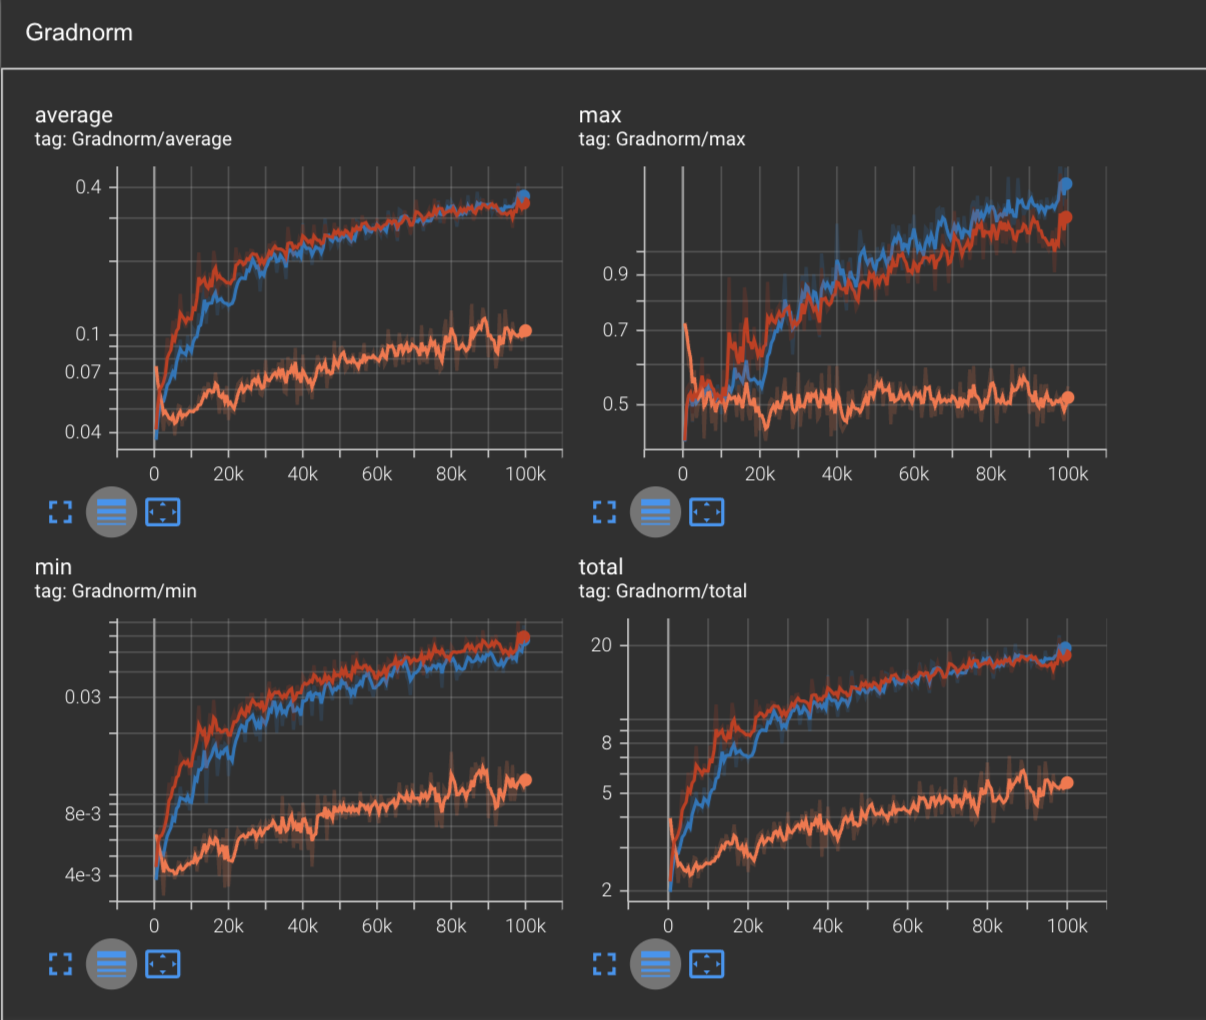Click the orange endpoint marker on average chart

tap(525, 330)
